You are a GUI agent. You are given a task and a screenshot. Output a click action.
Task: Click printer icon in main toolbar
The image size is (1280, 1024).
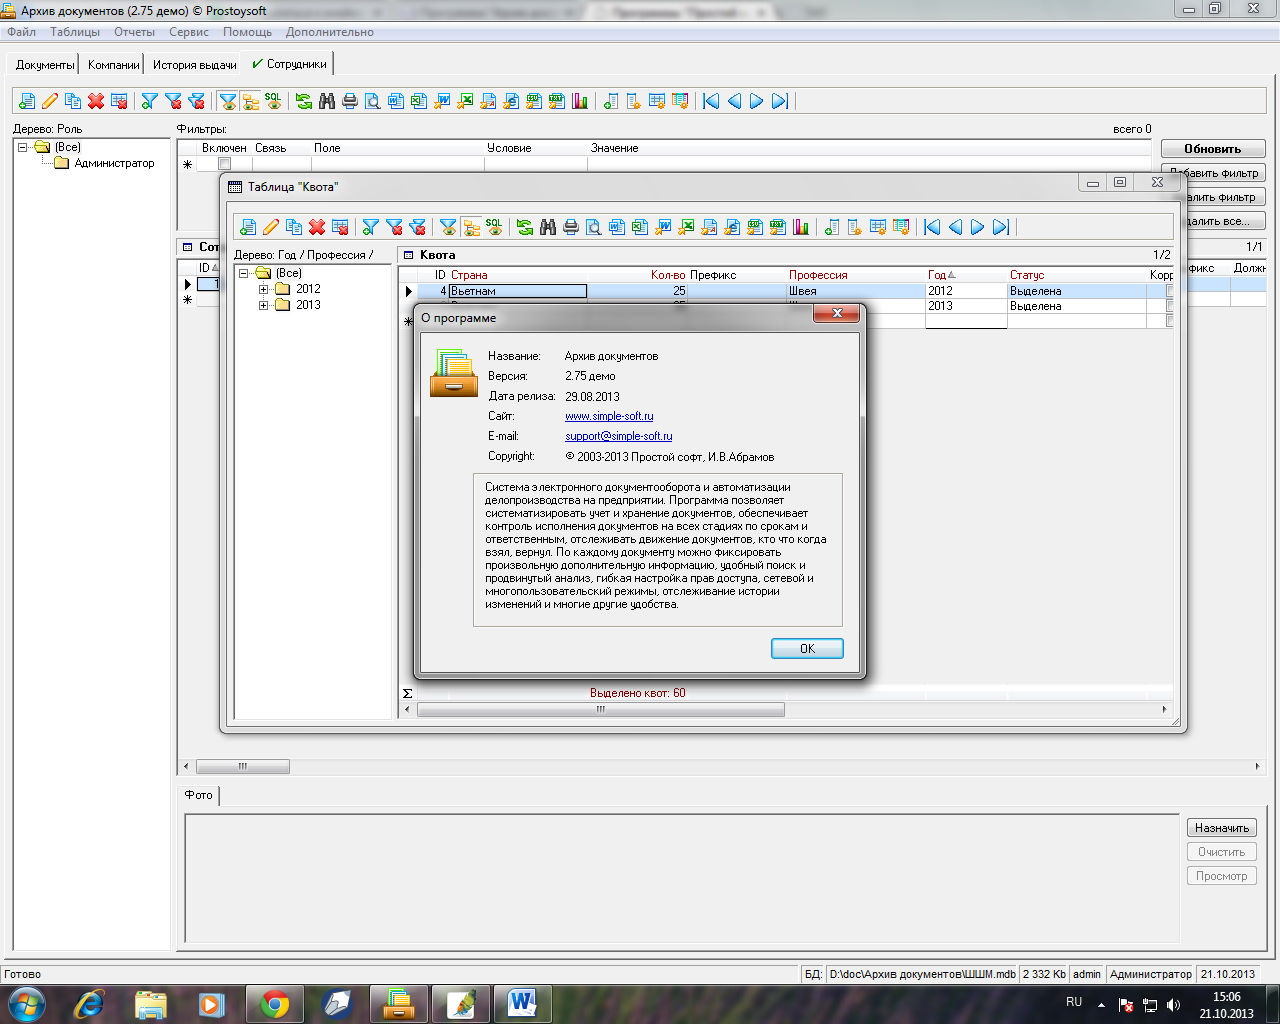349,101
